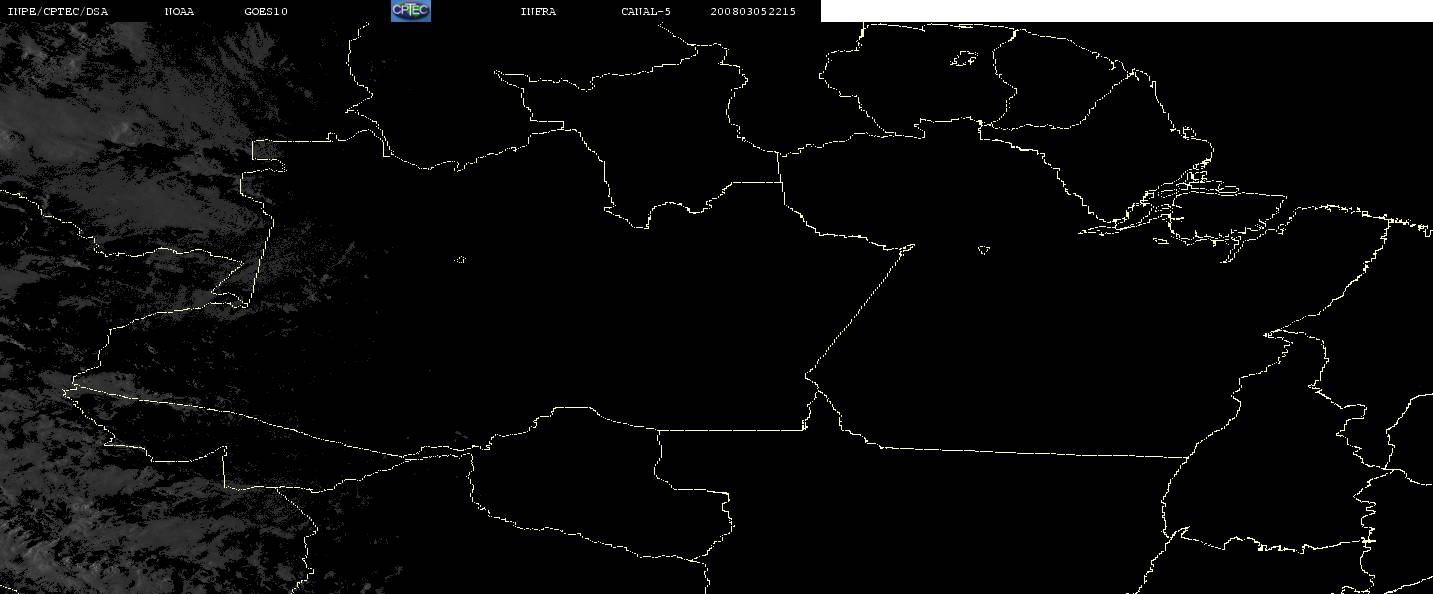This screenshot has width=1433, height=594.
Task: Click the INFRA label in header
Action: pos(538,11)
